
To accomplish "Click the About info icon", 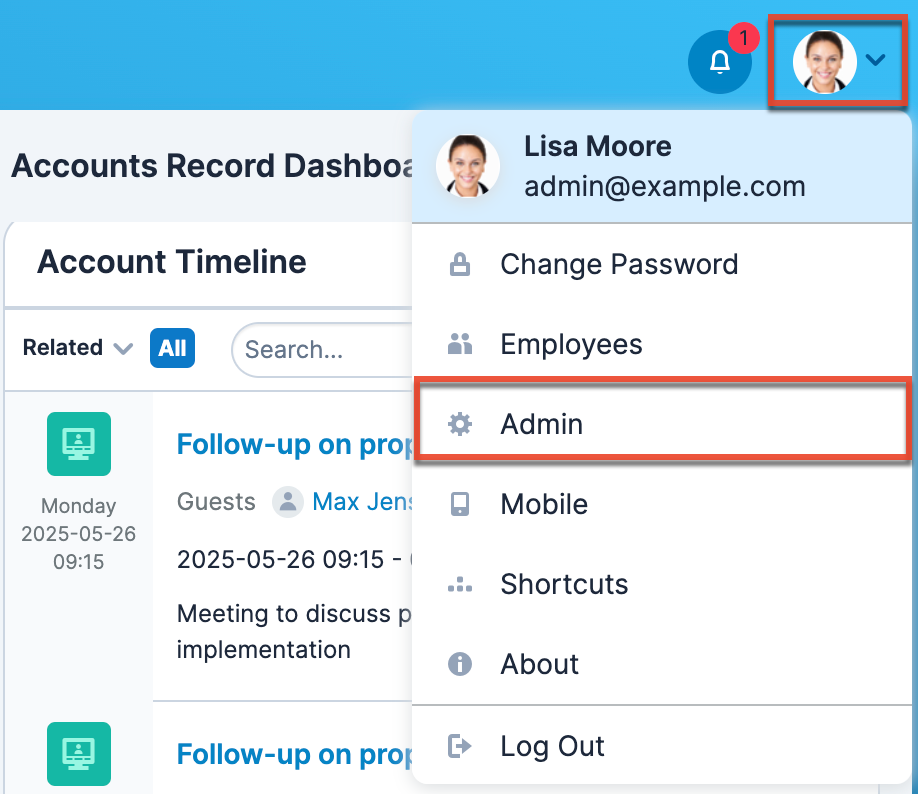I will click(460, 665).
